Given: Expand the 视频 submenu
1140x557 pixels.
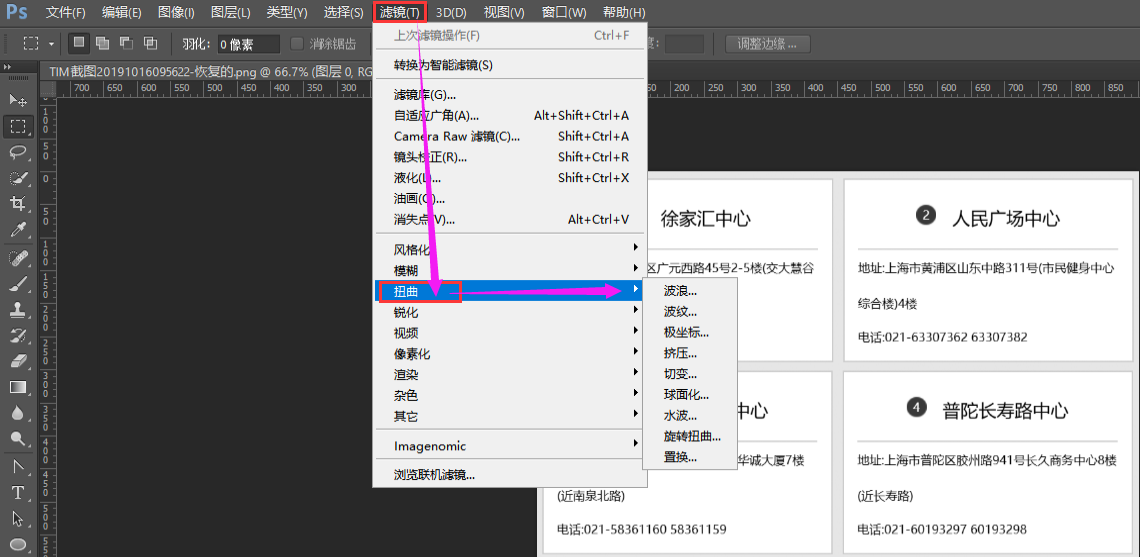Looking at the screenshot, I should tap(510, 333).
